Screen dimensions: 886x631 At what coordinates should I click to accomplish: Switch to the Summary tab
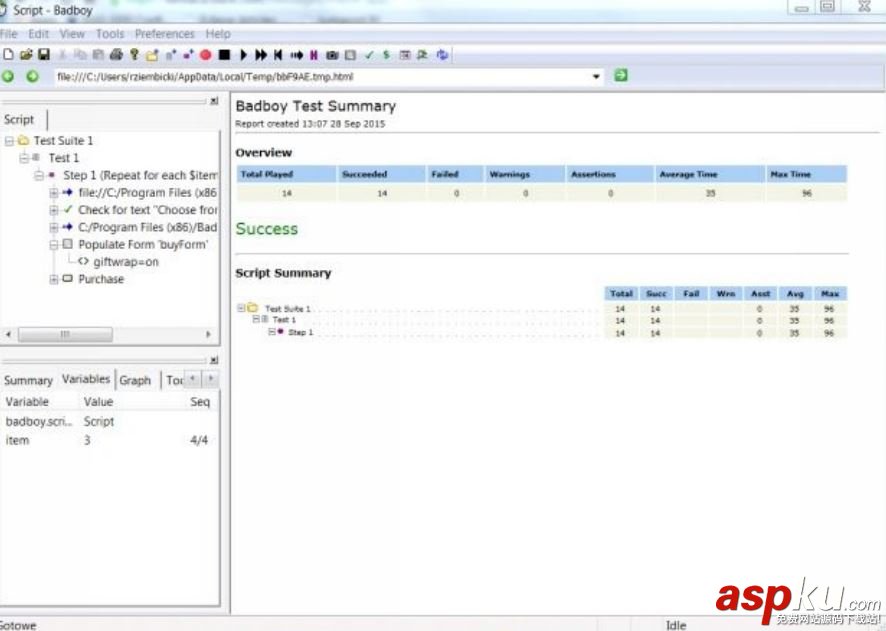coord(28,380)
